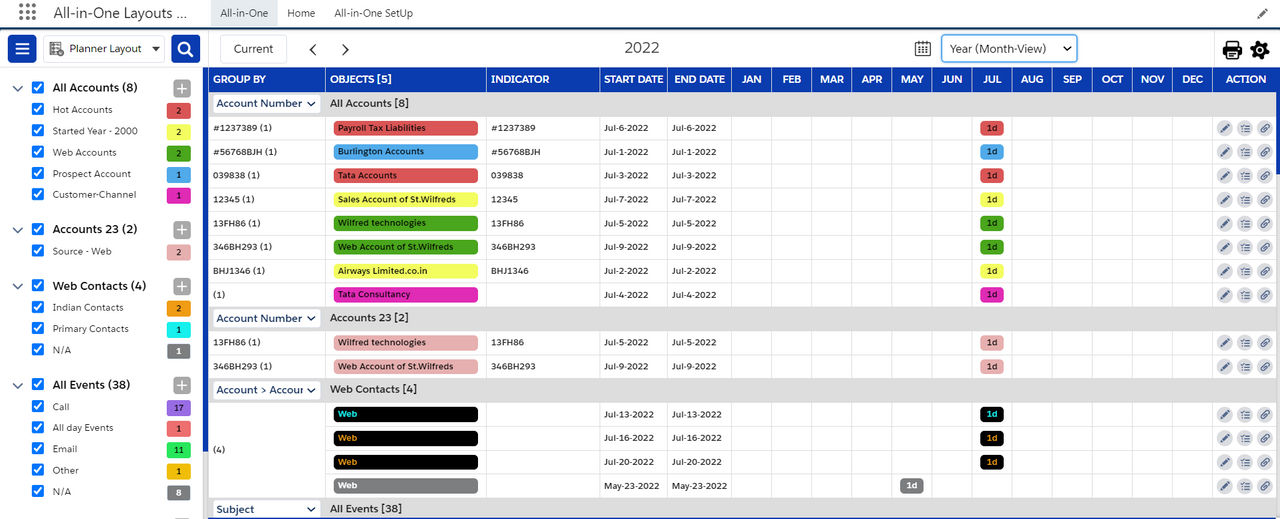Click link icon for Burlington Accounts row
1280x519 pixels.
[1265, 152]
